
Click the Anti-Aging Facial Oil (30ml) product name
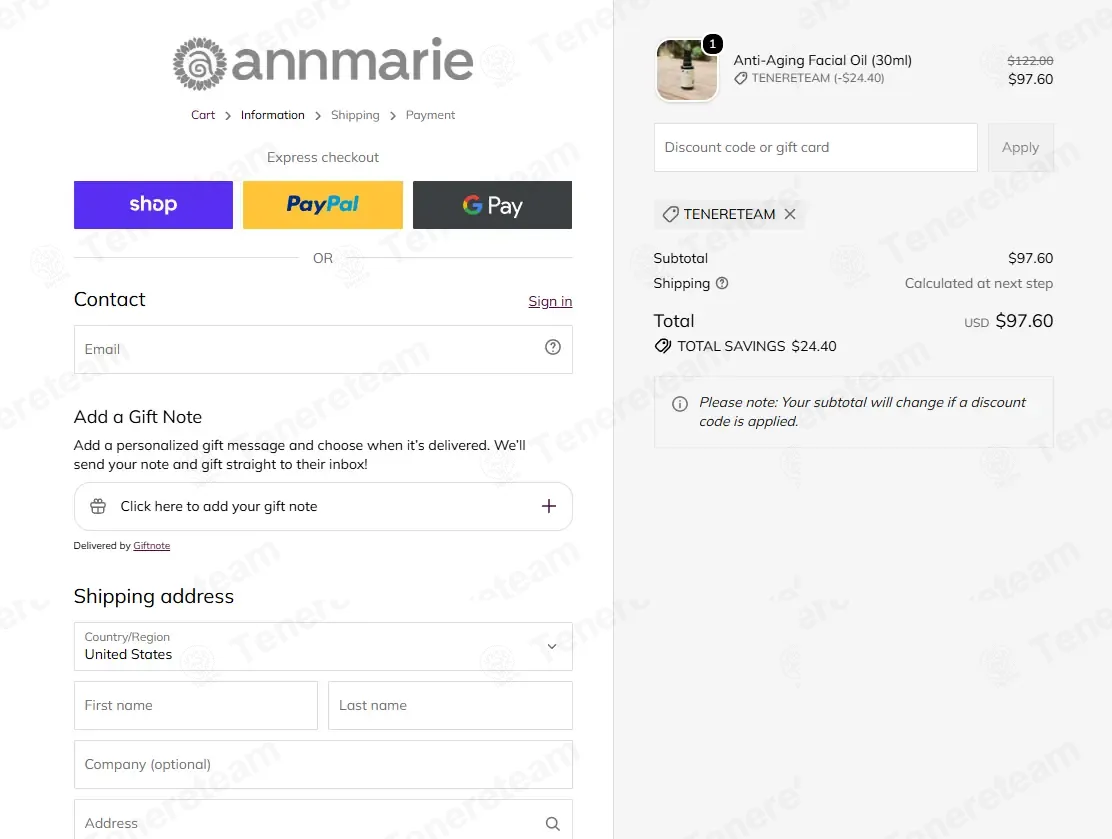[823, 60]
